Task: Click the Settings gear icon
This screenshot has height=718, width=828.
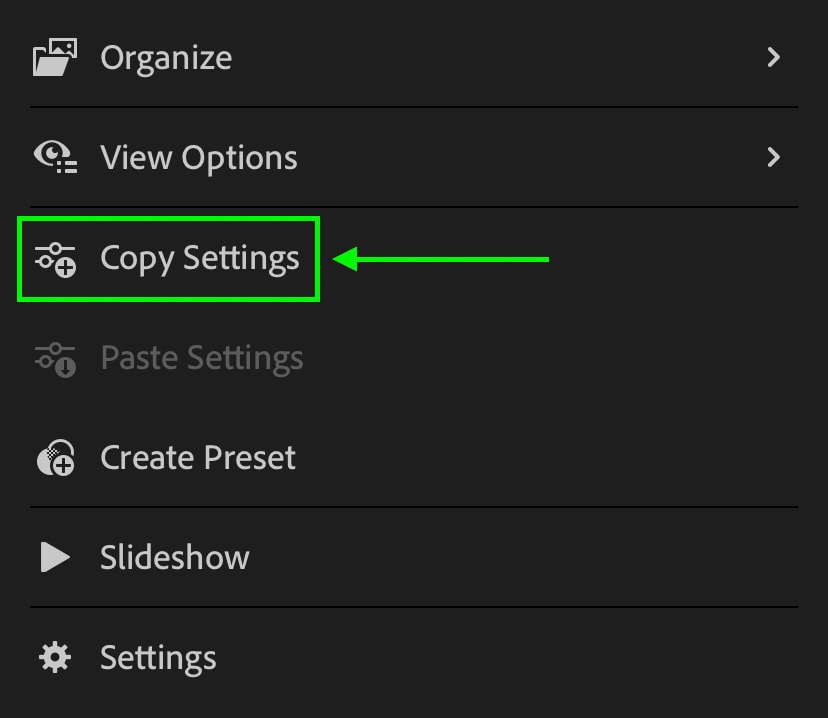Action: click(x=55, y=657)
